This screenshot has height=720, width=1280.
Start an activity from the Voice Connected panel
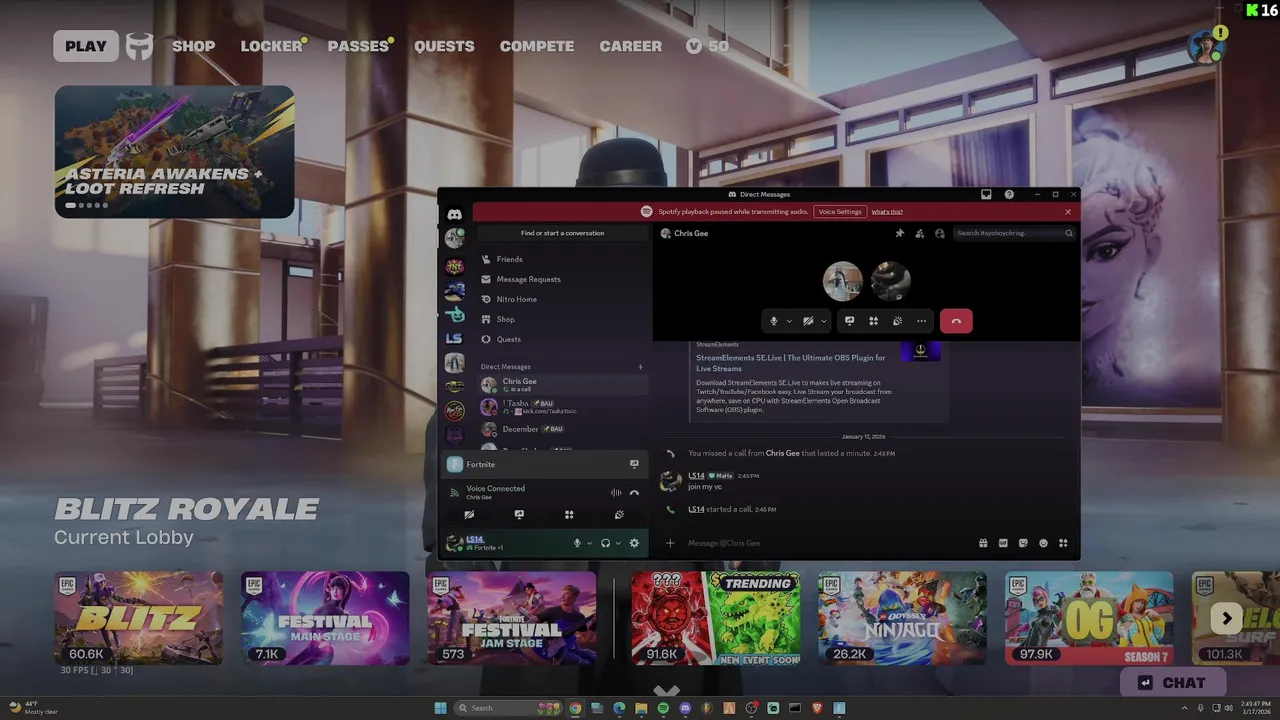click(569, 514)
